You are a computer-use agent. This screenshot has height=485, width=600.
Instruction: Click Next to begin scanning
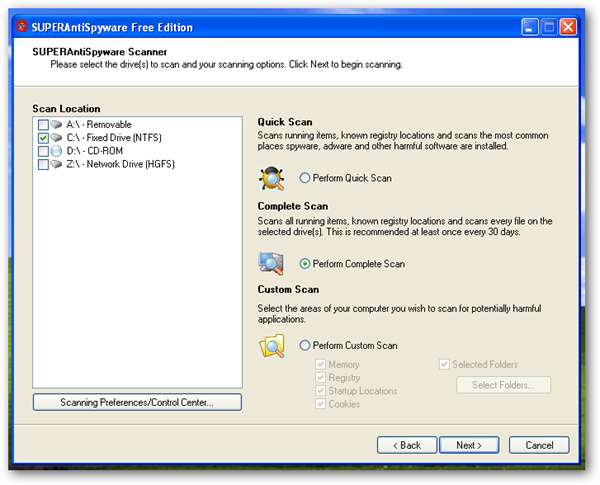point(469,445)
